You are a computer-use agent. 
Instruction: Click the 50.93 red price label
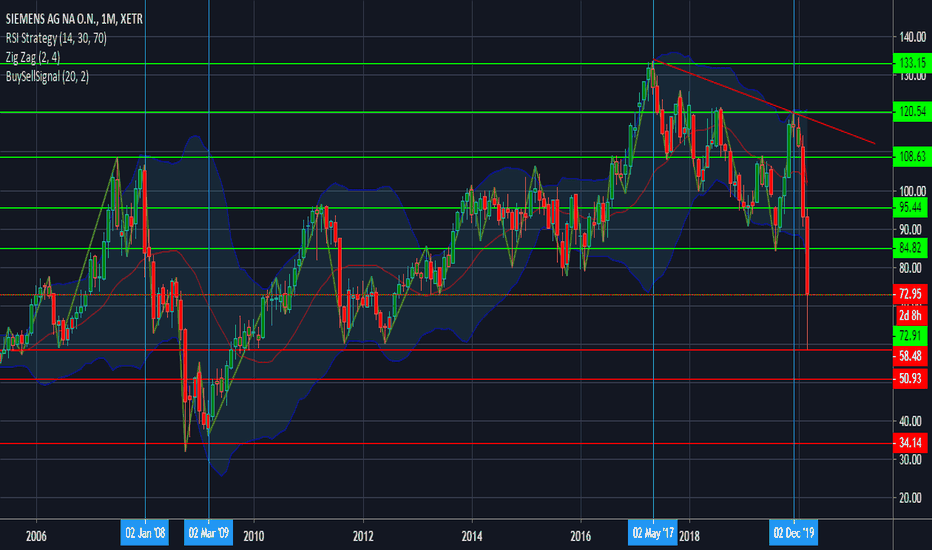coord(910,379)
